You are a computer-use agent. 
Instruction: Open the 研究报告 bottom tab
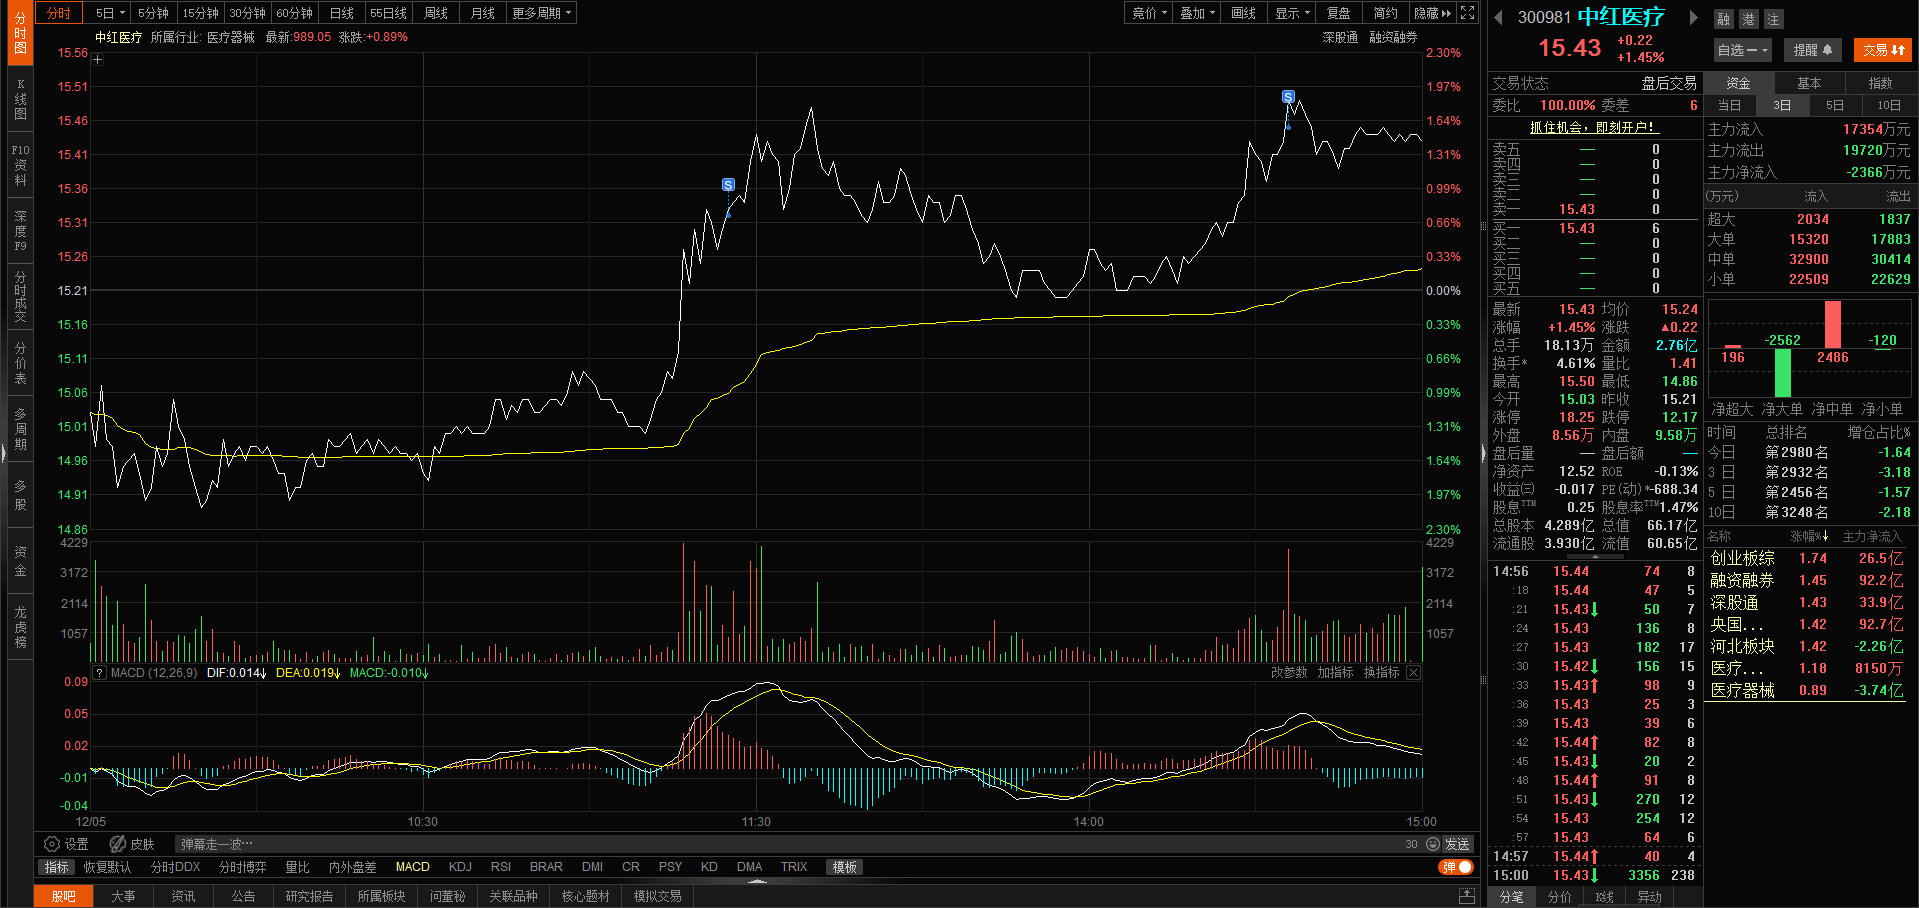tap(309, 896)
